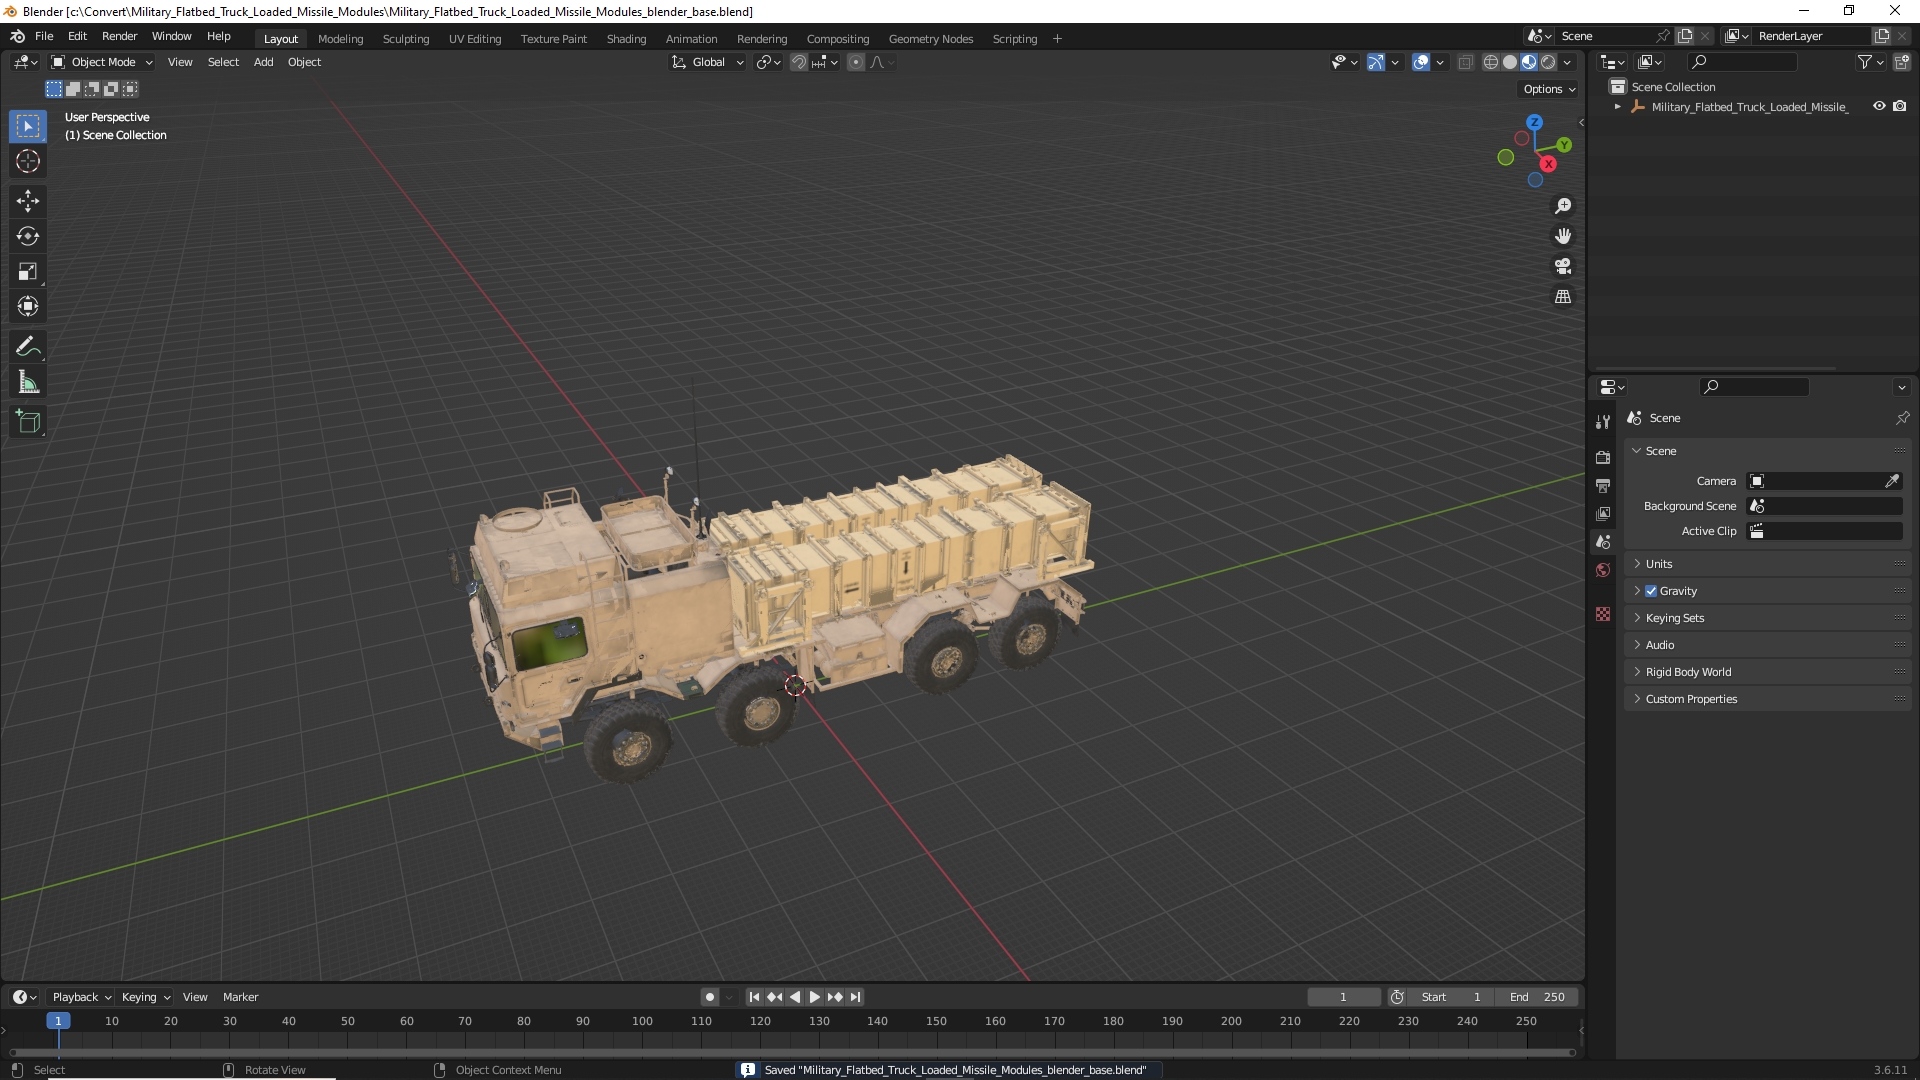Activate the Transform tool
The width and height of the screenshot is (1920, 1080).
(28, 306)
